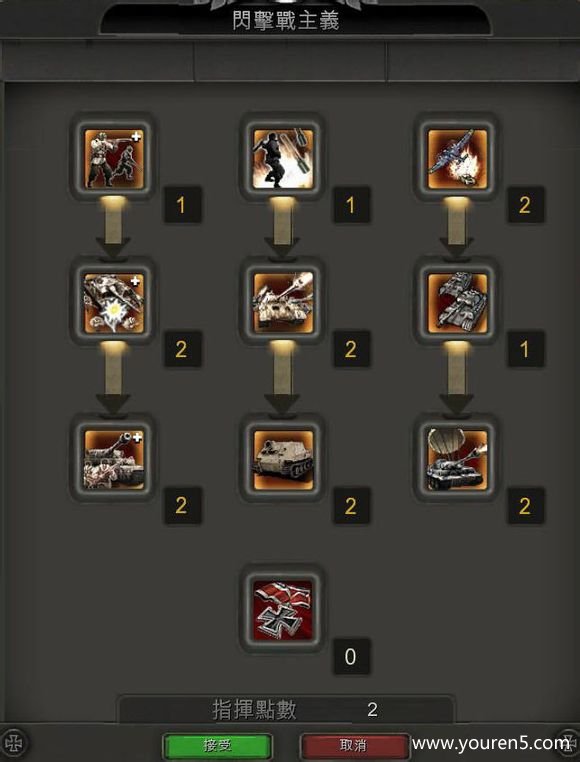The height and width of the screenshot is (762, 580).
Task: Select the parachute-dropped Tiger tank icon
Action: [457, 459]
